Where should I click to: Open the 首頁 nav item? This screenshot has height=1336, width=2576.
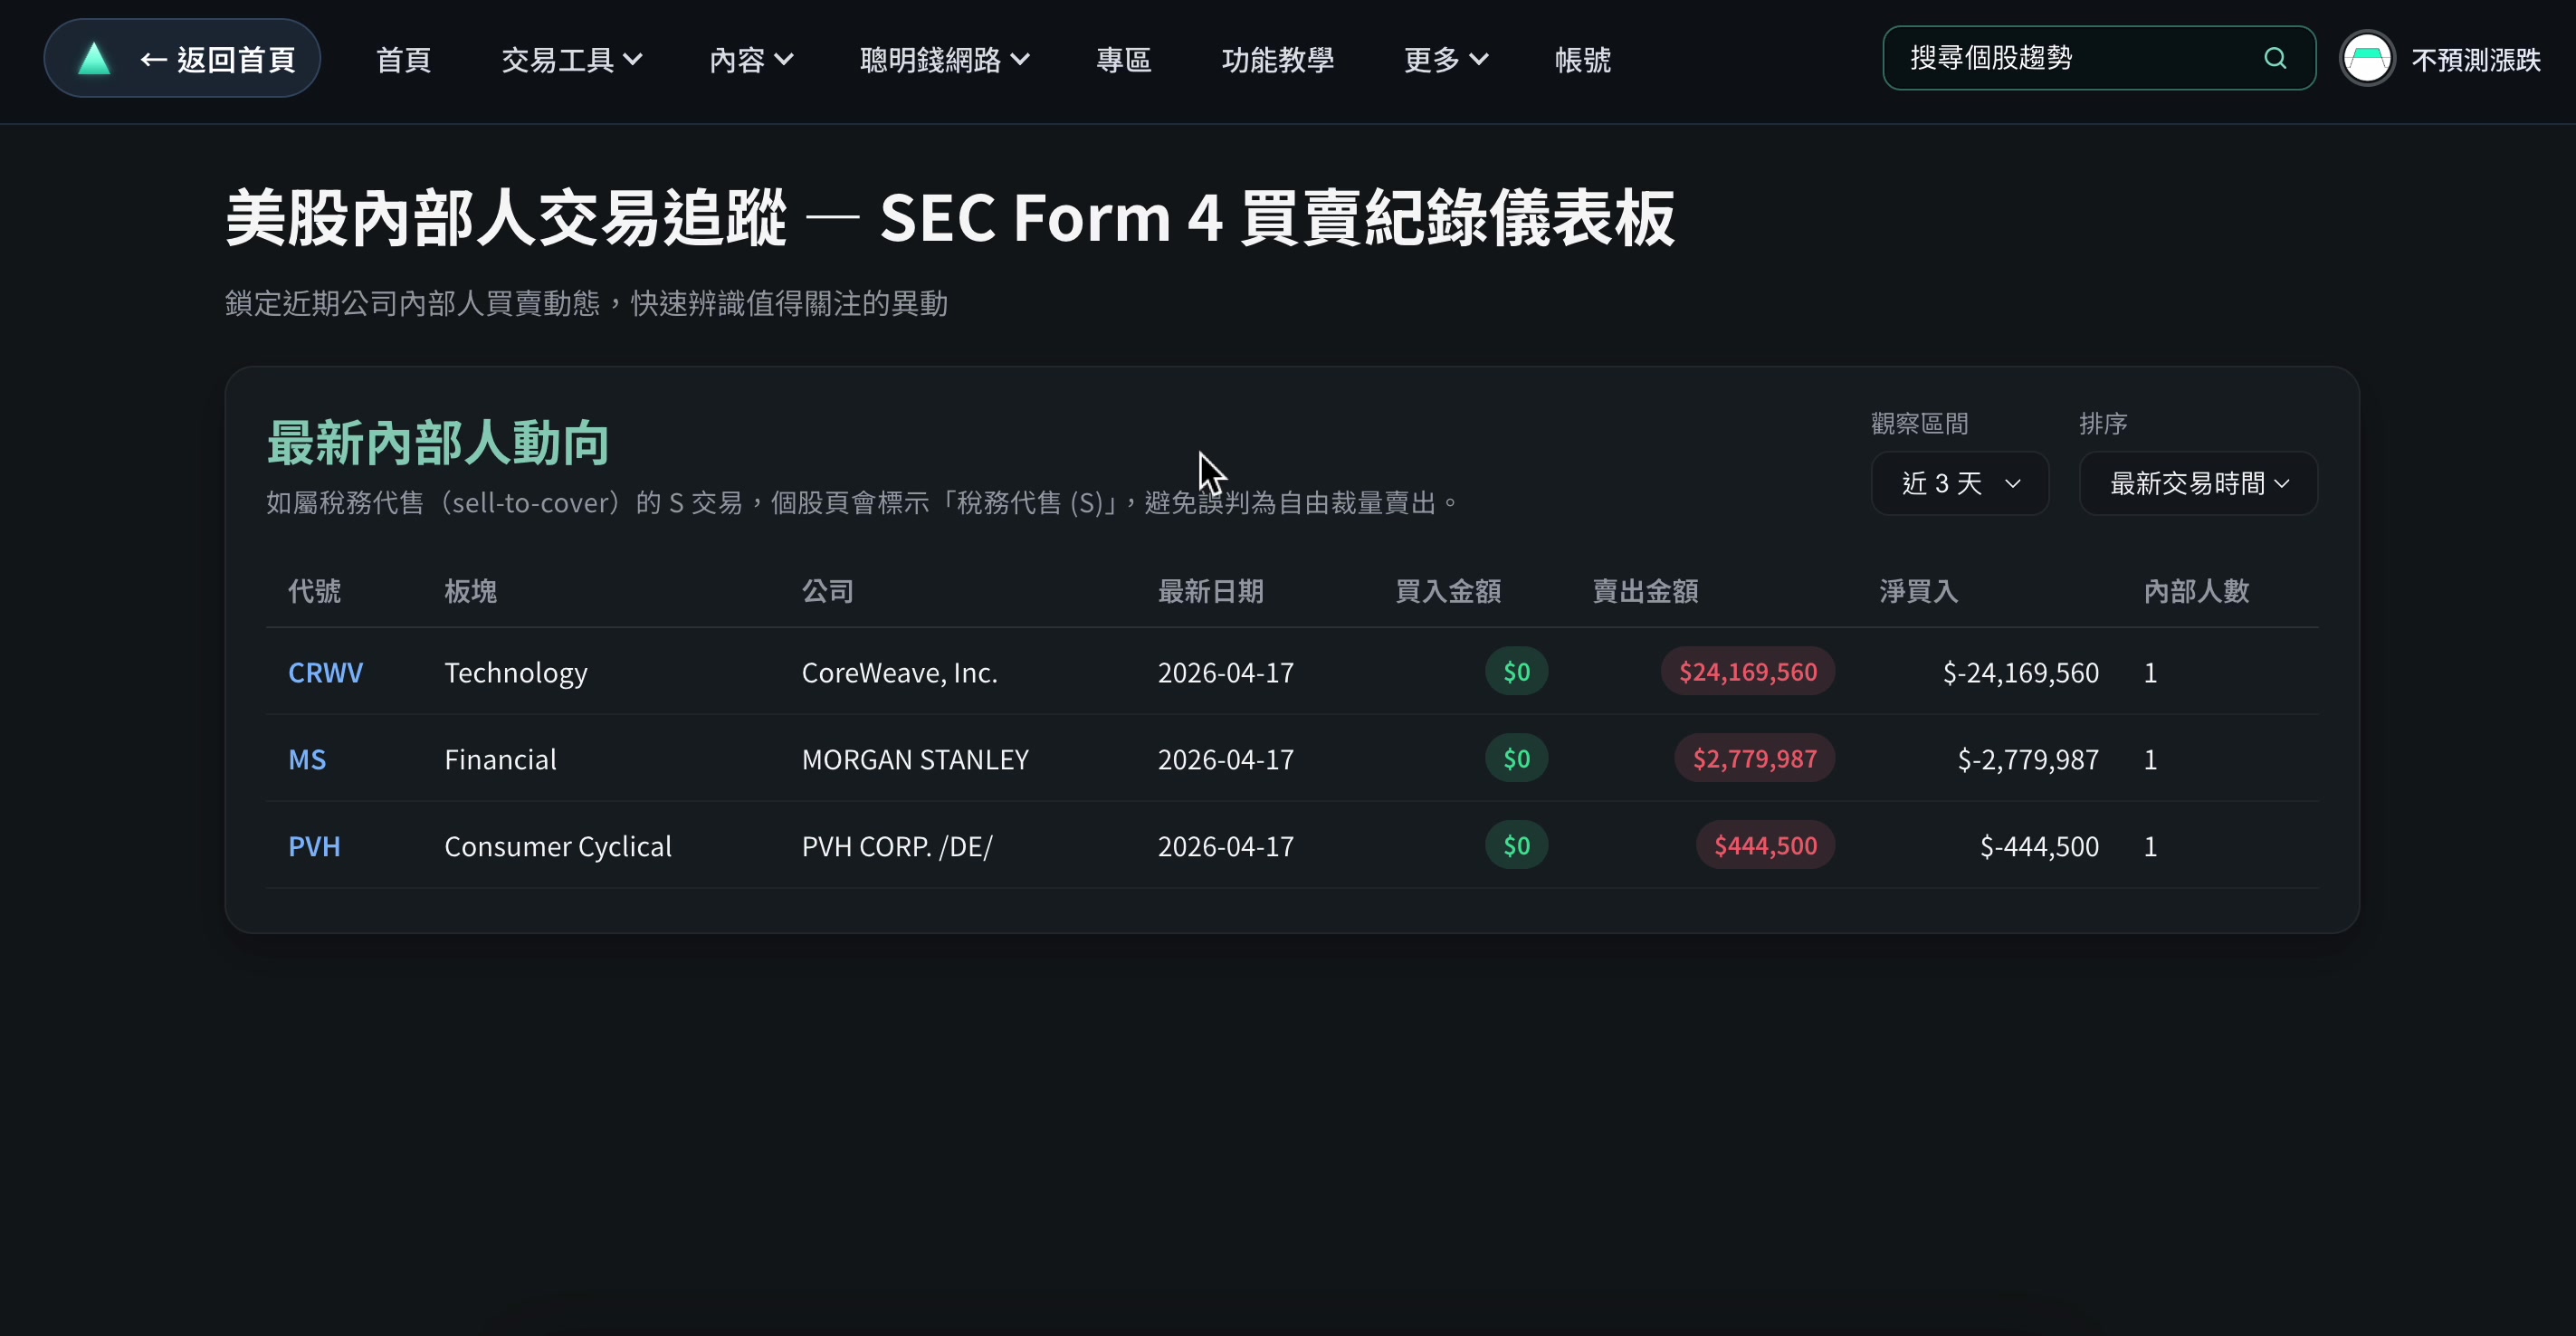tap(403, 60)
